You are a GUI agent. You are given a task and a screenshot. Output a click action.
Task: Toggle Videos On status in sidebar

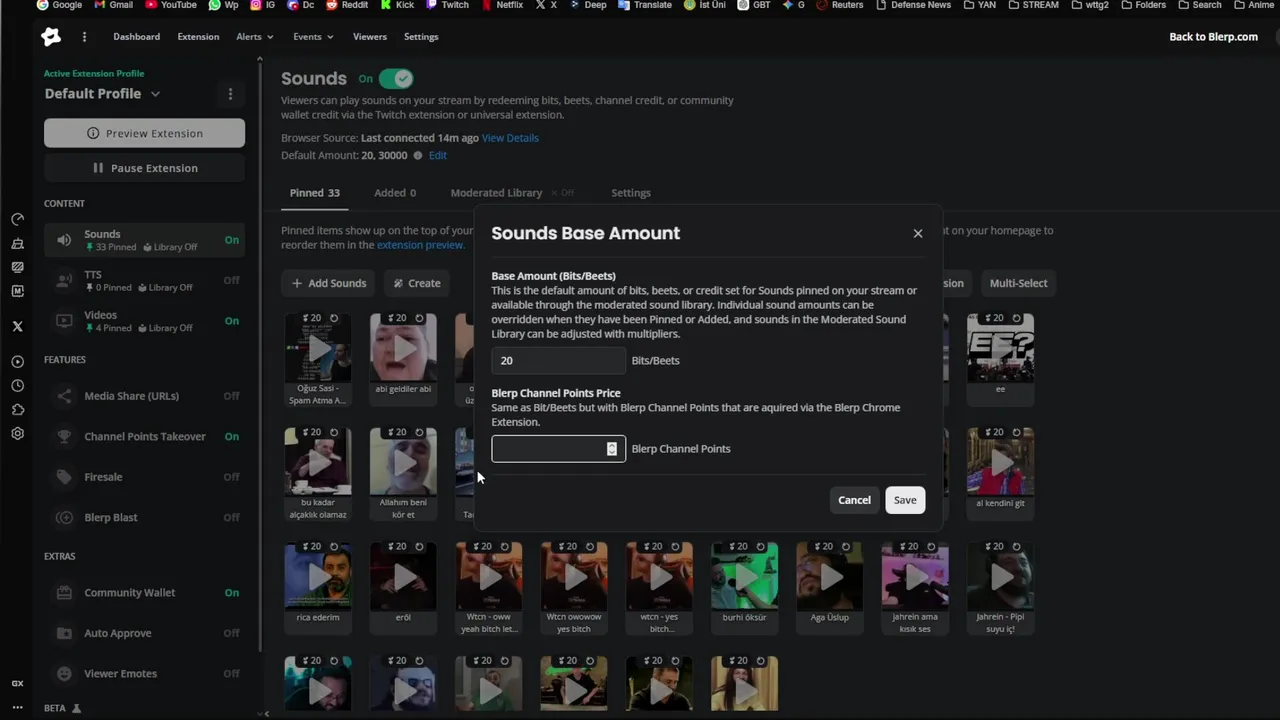231,321
